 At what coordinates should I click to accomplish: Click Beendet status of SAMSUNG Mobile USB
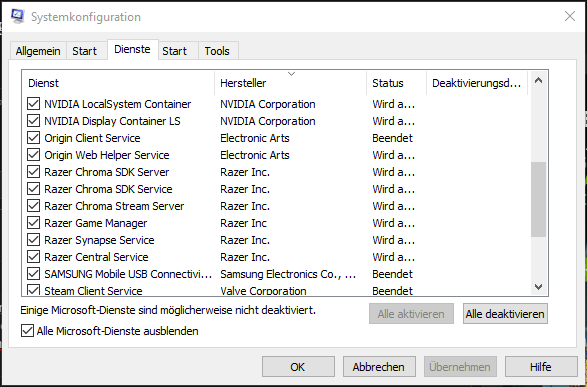click(392, 274)
